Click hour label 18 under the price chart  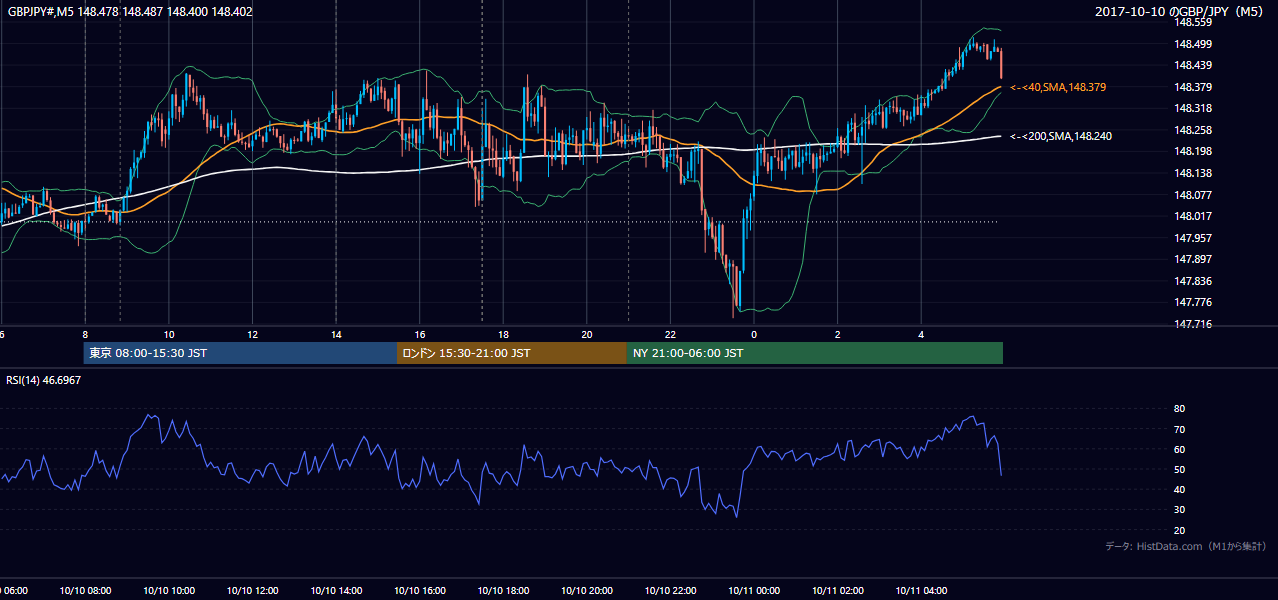click(504, 335)
